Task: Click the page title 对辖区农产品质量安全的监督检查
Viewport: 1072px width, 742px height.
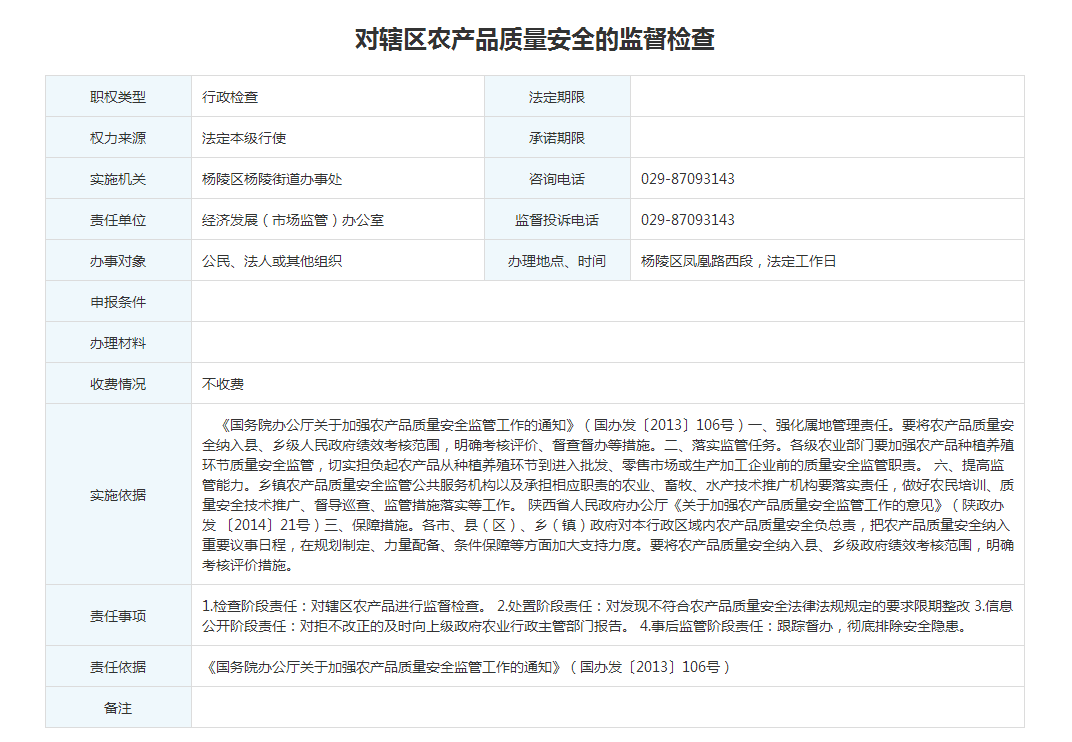Action: pos(535,39)
